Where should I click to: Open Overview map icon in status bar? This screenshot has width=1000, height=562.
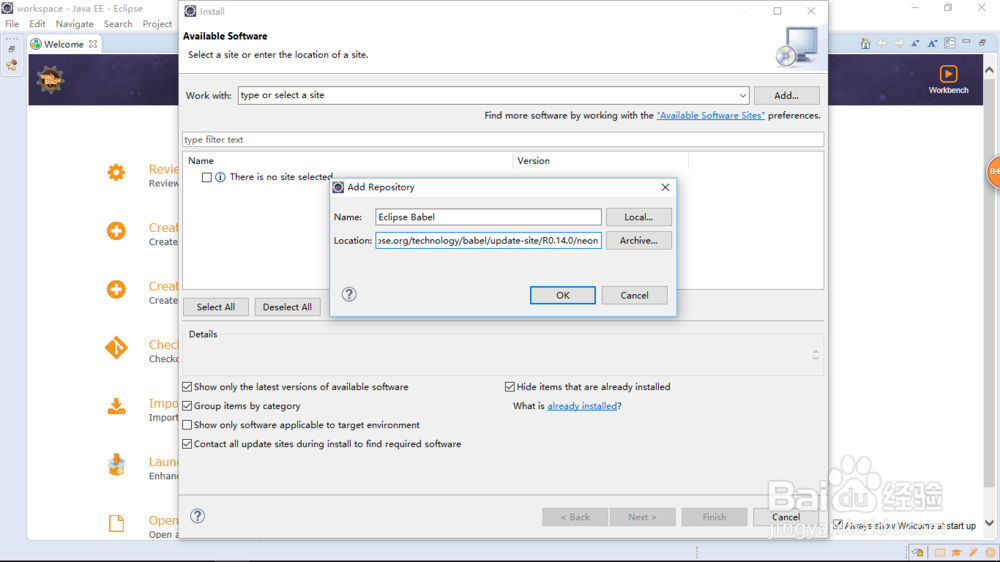(x=940, y=552)
